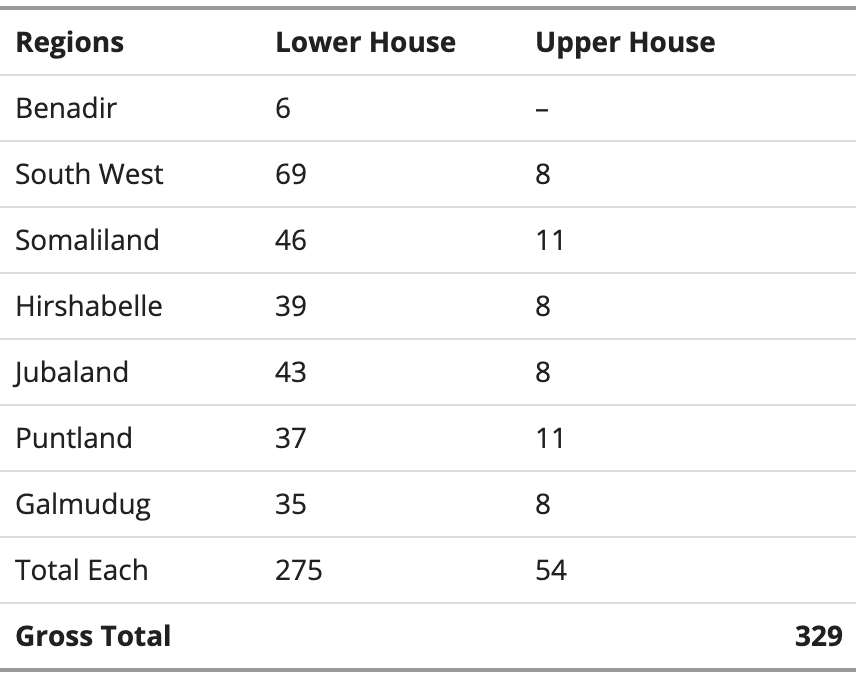Screen dimensions: 856x678
Task: Select South West's Lower House value 69
Action: pos(291,174)
